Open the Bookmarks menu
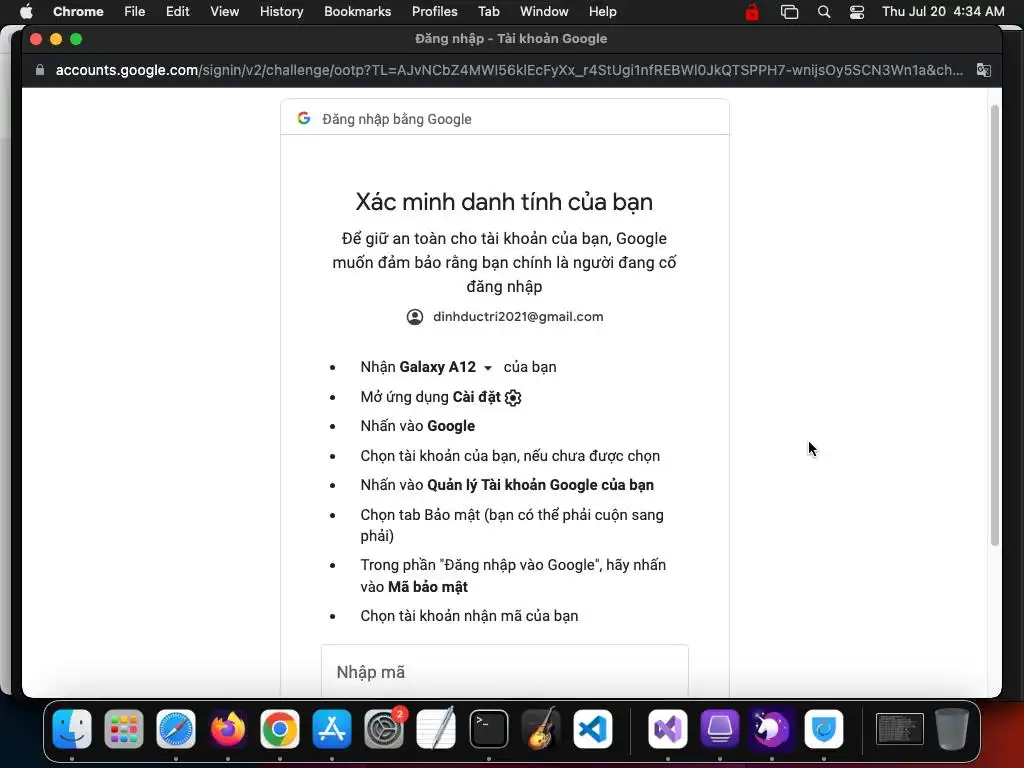The width and height of the screenshot is (1024, 768). click(357, 11)
